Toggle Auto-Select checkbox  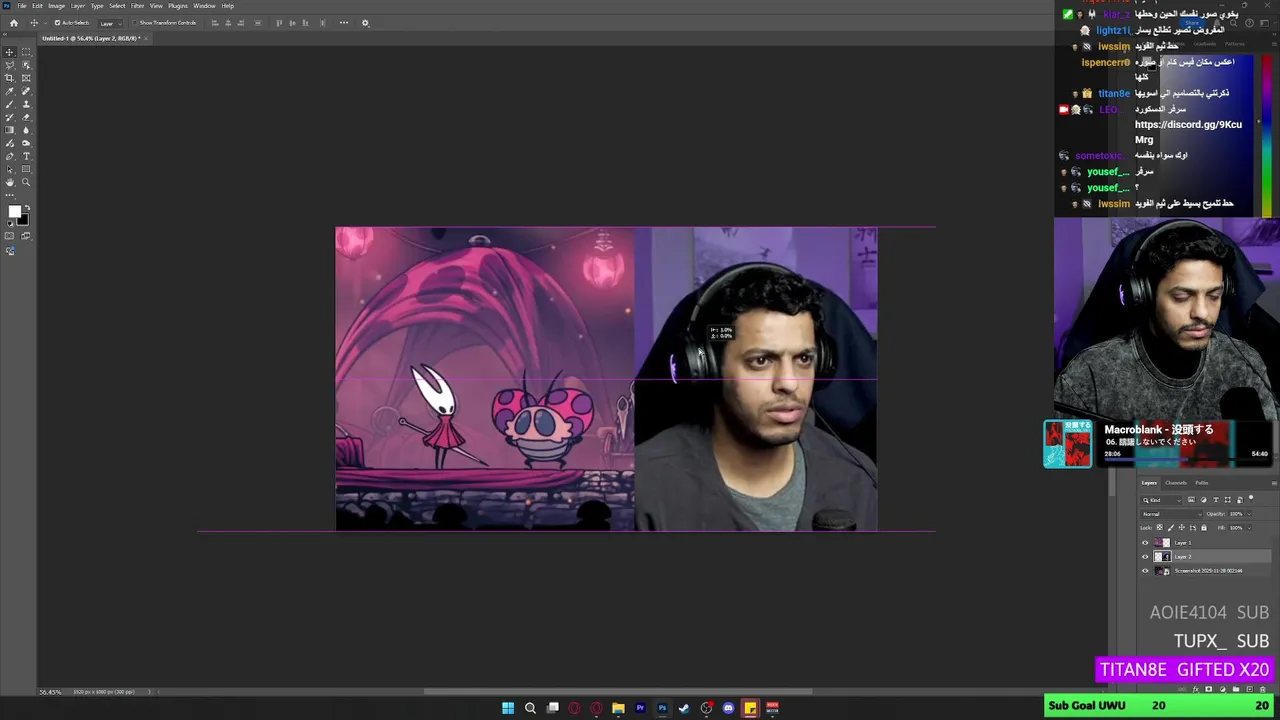[x=58, y=23]
